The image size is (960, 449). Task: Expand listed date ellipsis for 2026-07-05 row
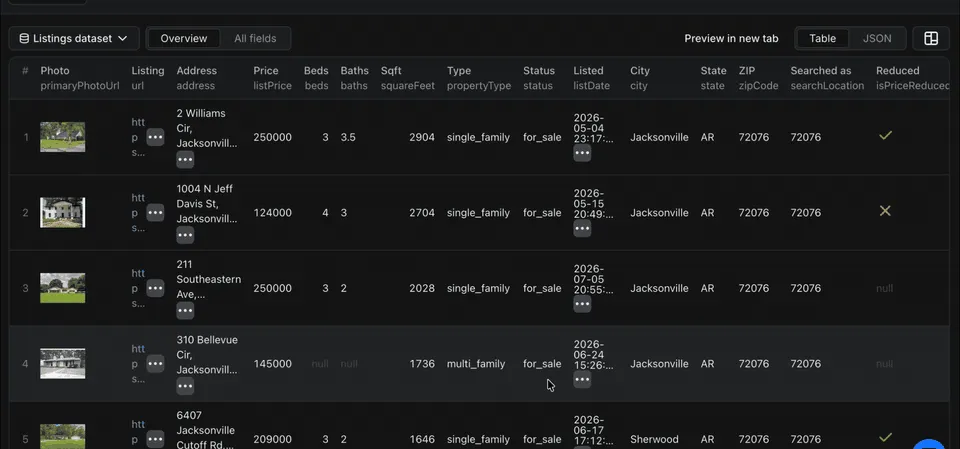pos(582,304)
